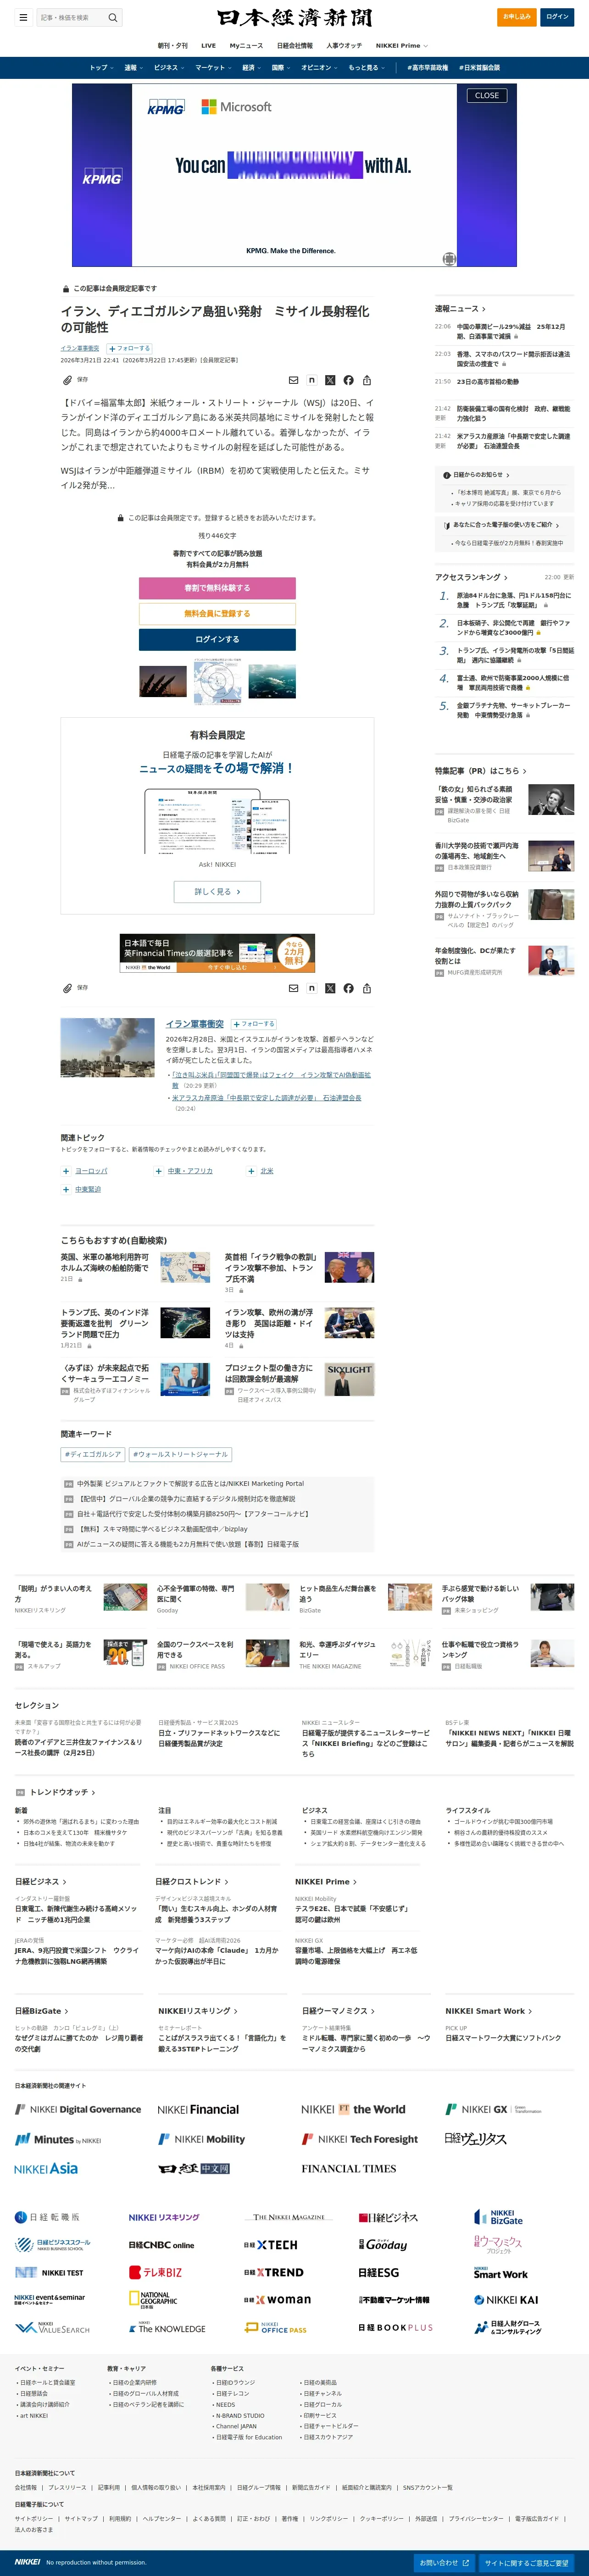Viewport: 589px width, 2576px height.
Task: Click the X icon below the FT banner
Action: click(x=330, y=988)
